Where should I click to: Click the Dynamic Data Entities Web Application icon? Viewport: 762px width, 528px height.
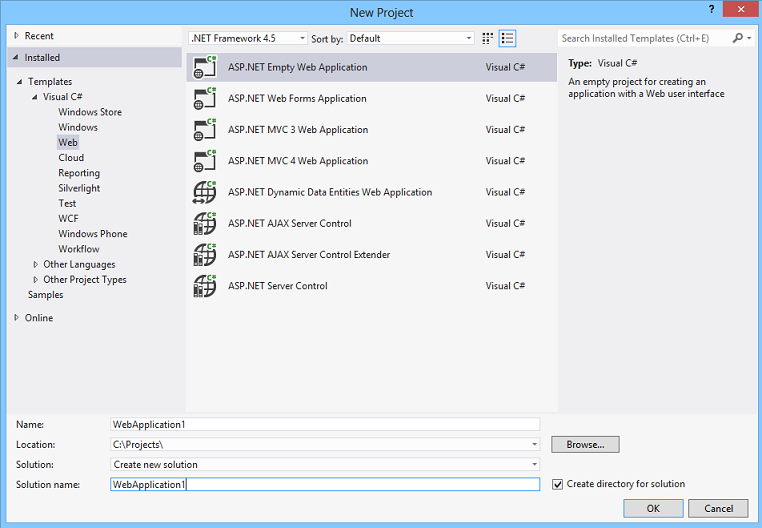(x=204, y=192)
